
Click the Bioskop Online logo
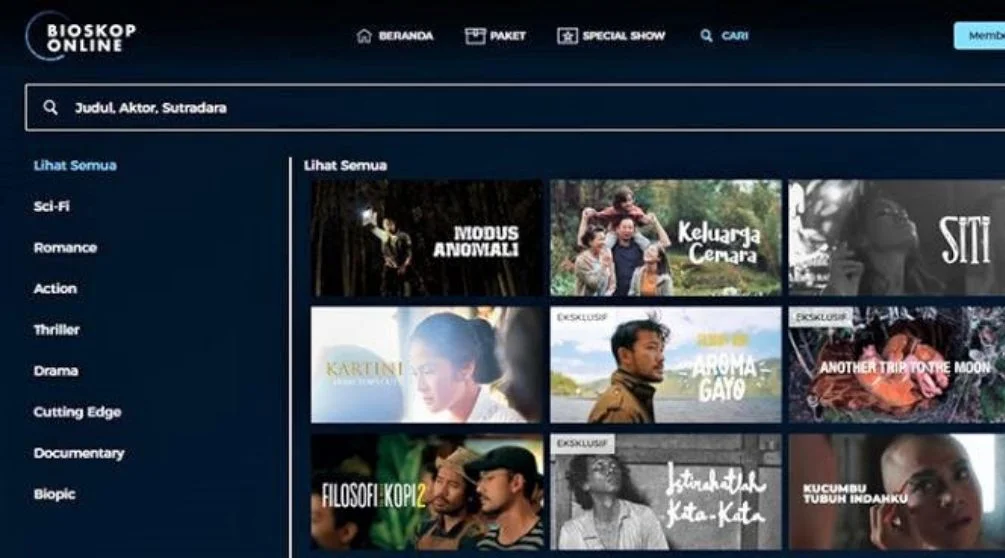(80, 36)
